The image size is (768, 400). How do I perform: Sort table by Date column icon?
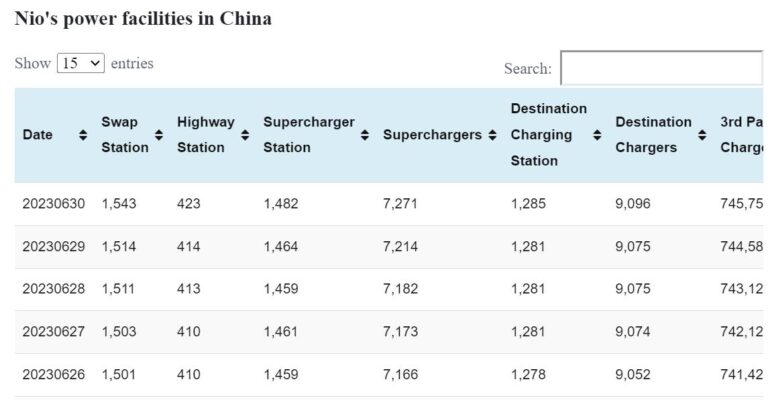[83, 135]
